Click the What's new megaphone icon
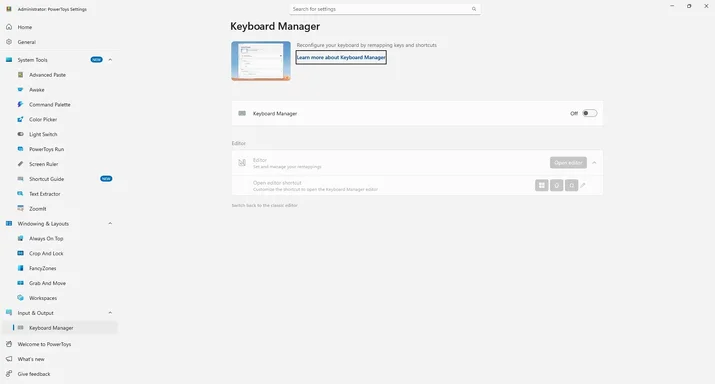Image resolution: width=715 pixels, height=384 pixels. (9, 359)
